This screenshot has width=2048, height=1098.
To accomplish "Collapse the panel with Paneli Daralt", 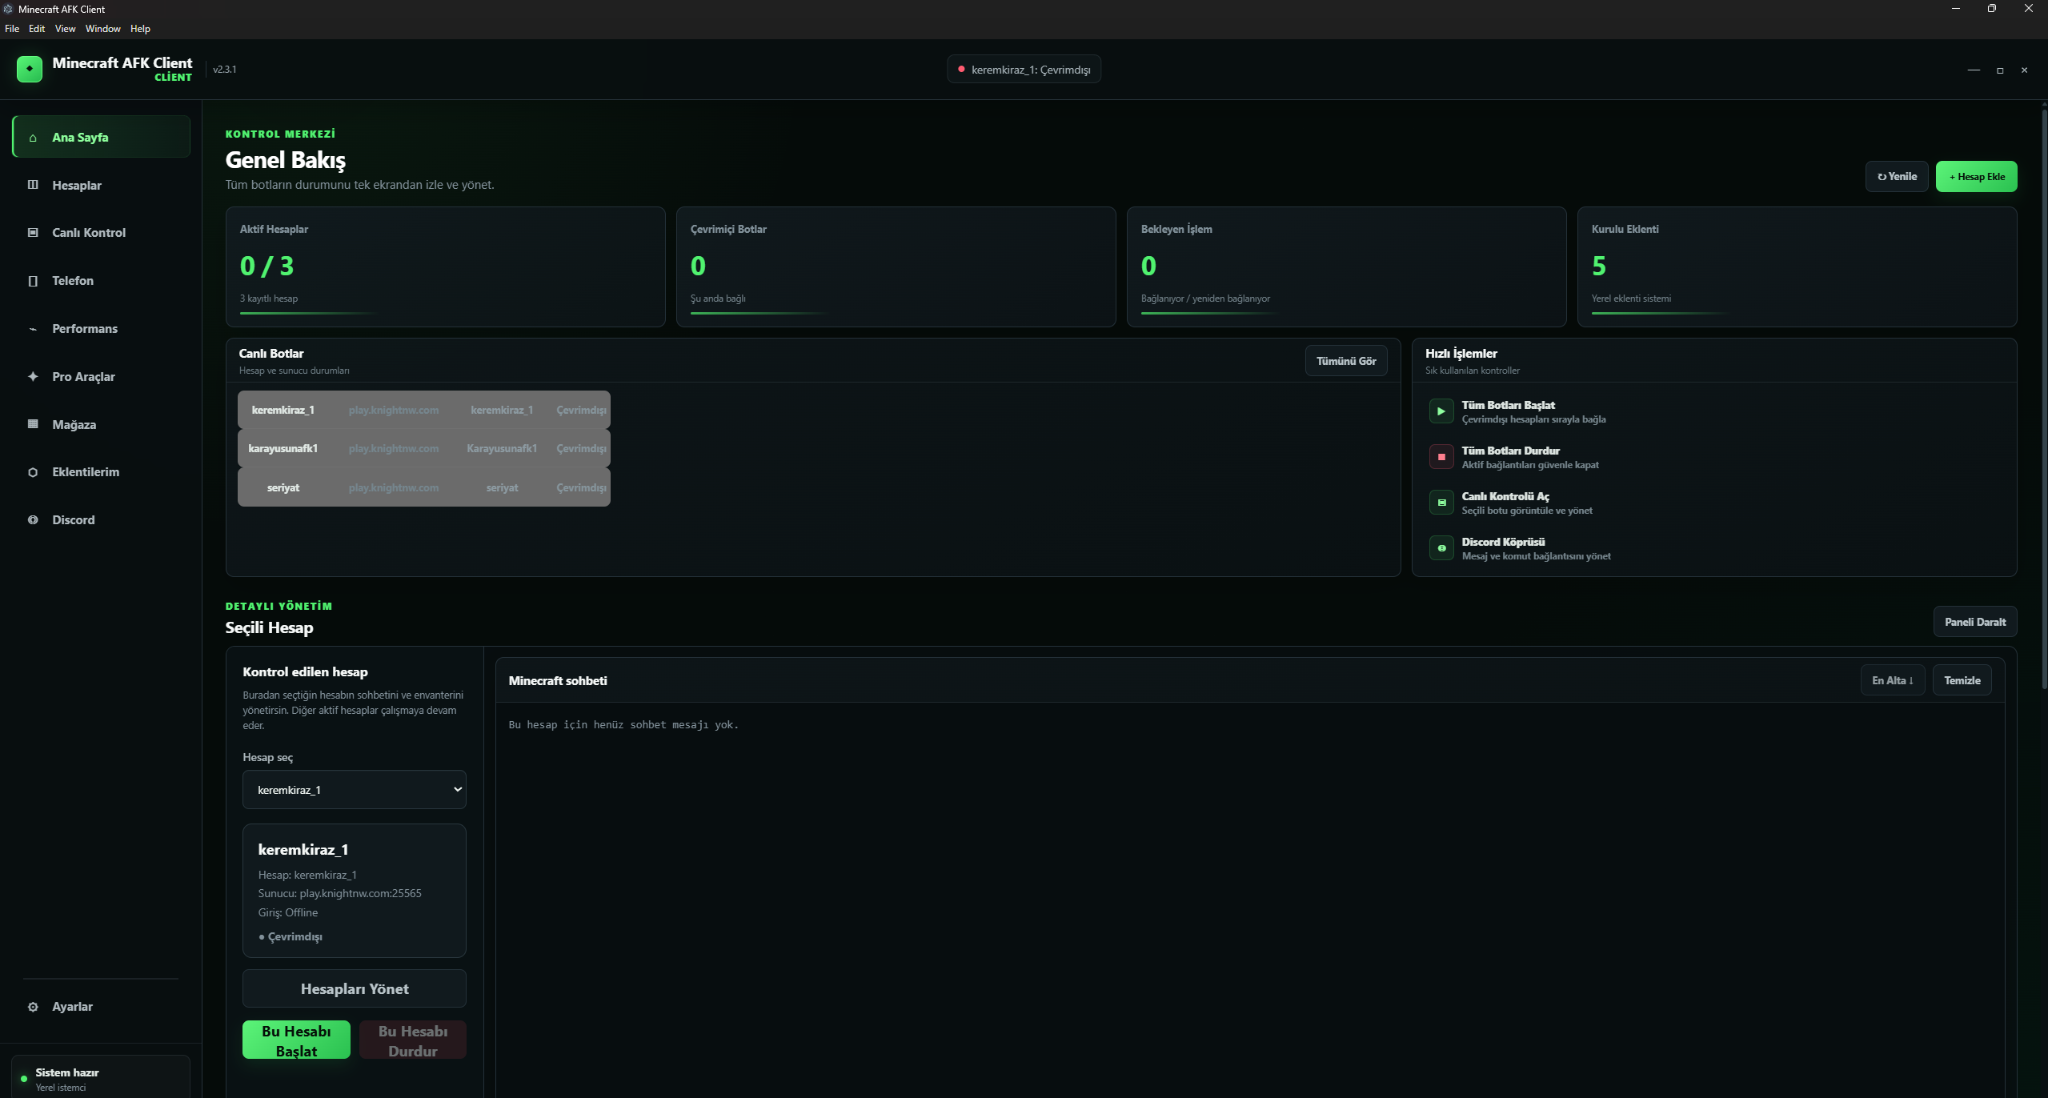I will (x=1975, y=622).
